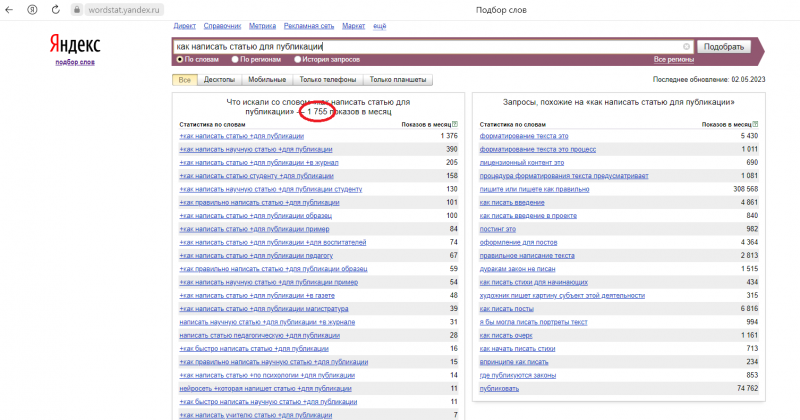Open similar query постинг это

497,229
